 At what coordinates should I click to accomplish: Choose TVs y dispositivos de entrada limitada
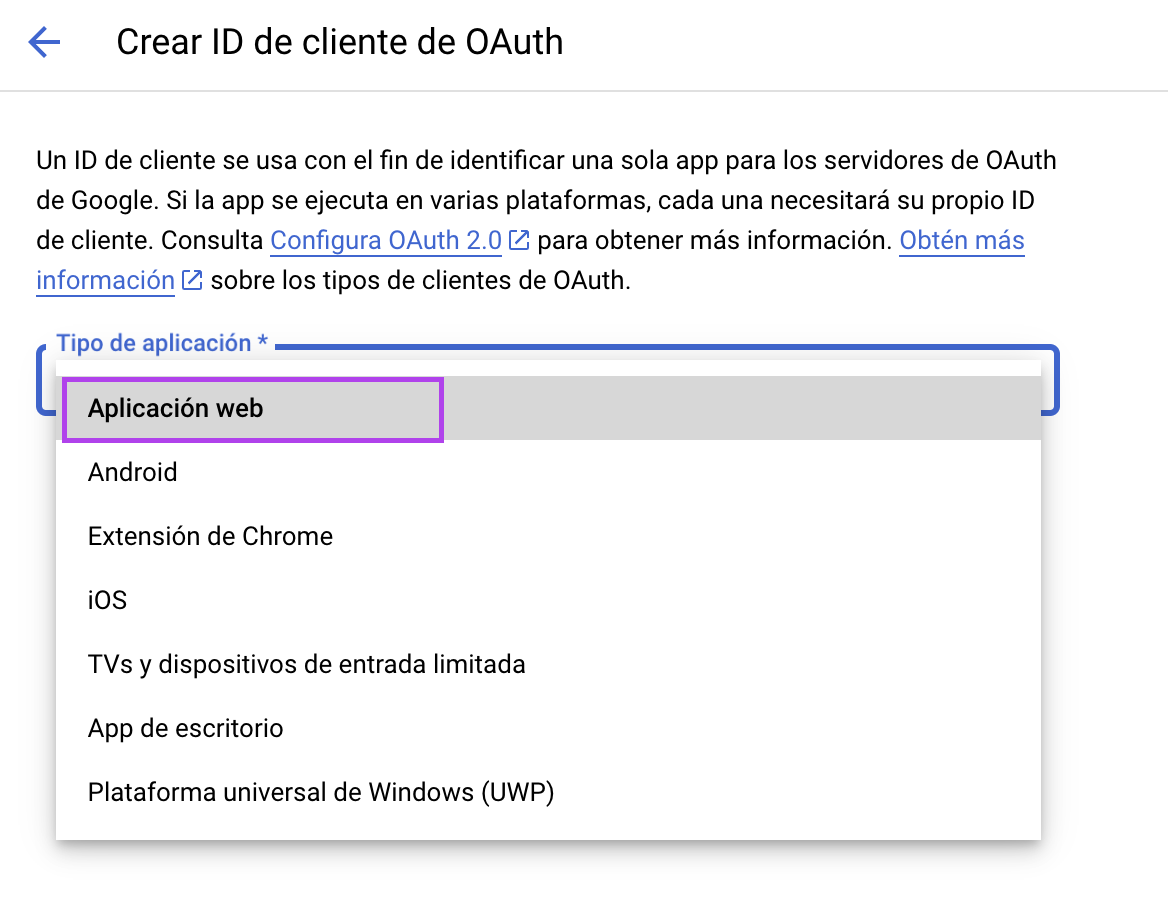[307, 664]
